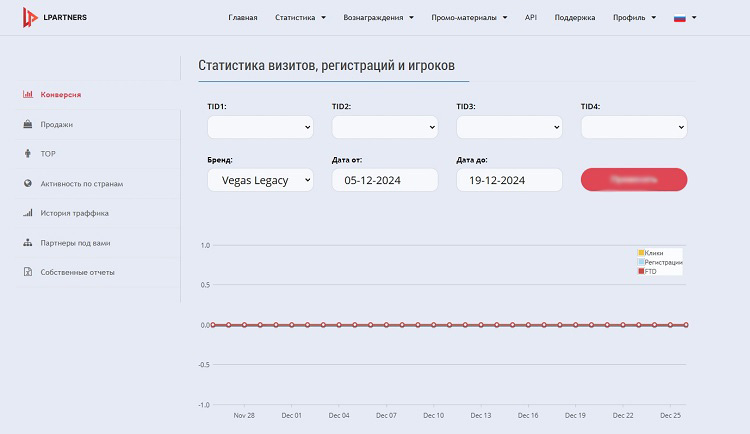750x434 pixels.
Task: Click the Дата от date field
Action: (385, 180)
